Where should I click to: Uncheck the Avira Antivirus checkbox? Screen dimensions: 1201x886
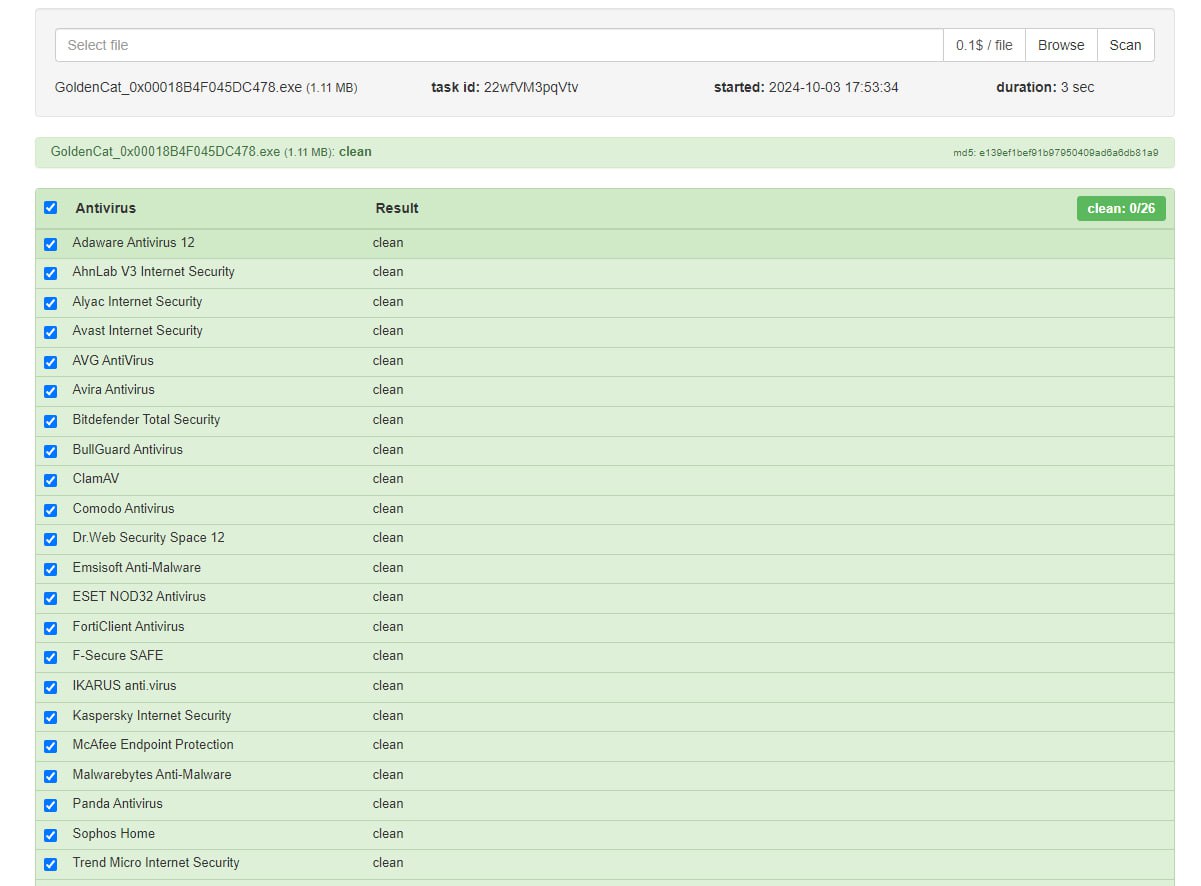click(x=51, y=391)
